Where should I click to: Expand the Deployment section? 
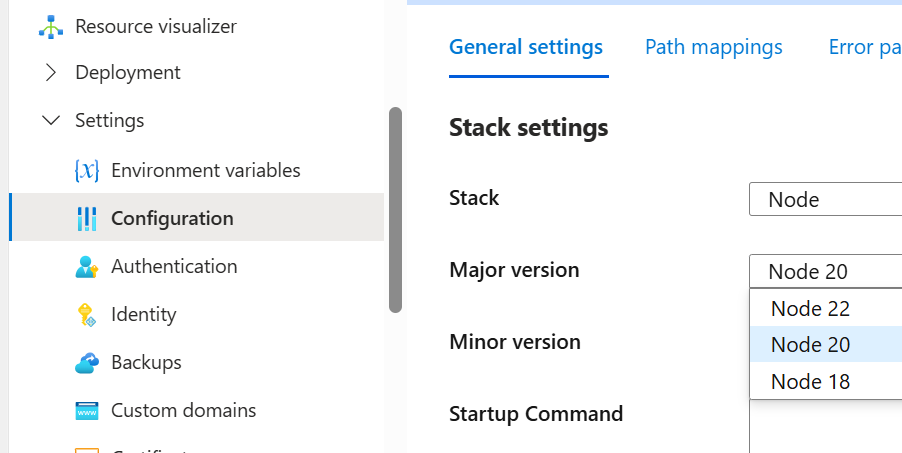coord(51,73)
